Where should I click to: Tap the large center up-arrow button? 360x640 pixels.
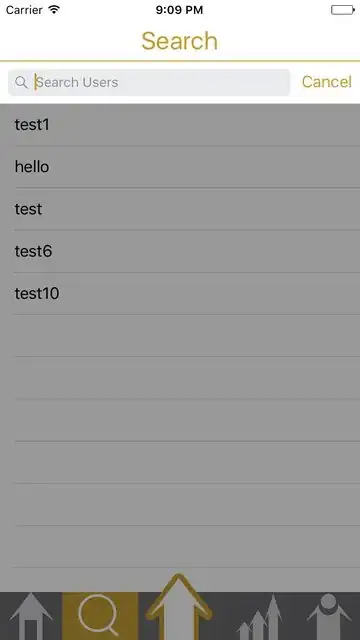(x=179, y=607)
